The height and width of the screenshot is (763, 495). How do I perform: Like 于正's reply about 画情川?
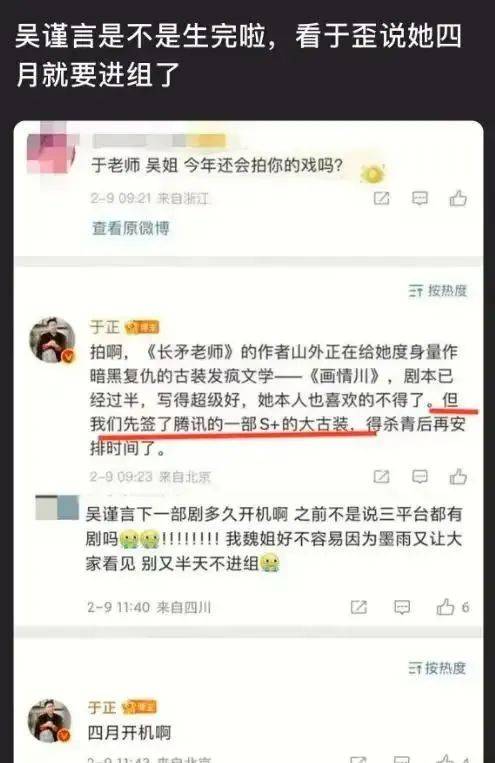tap(458, 476)
